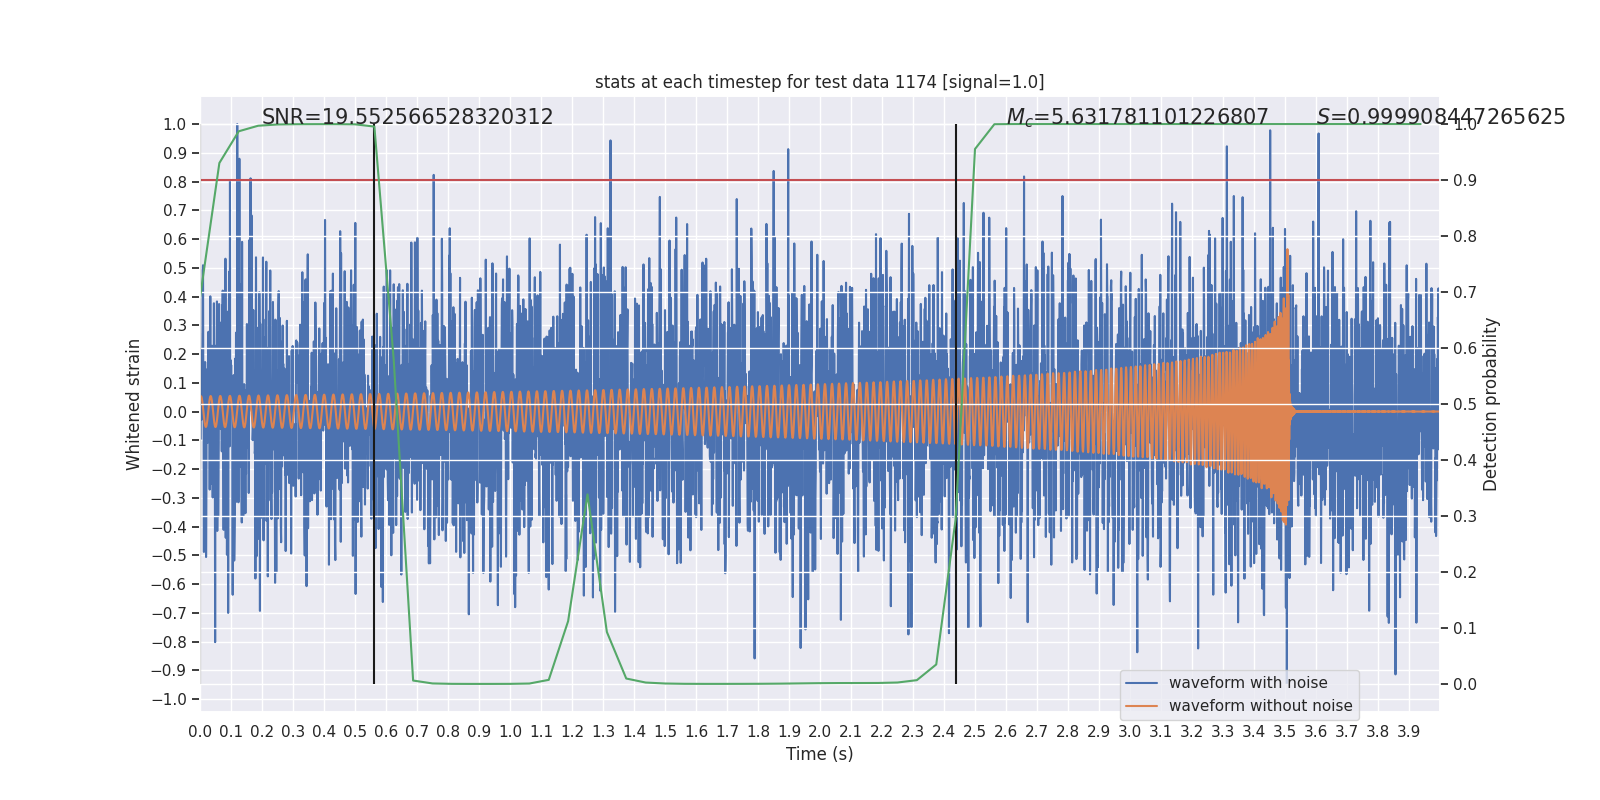Image resolution: width=1600 pixels, height=800 pixels.
Task: Click the SNR value annotation
Action: pyautogui.click(x=407, y=117)
